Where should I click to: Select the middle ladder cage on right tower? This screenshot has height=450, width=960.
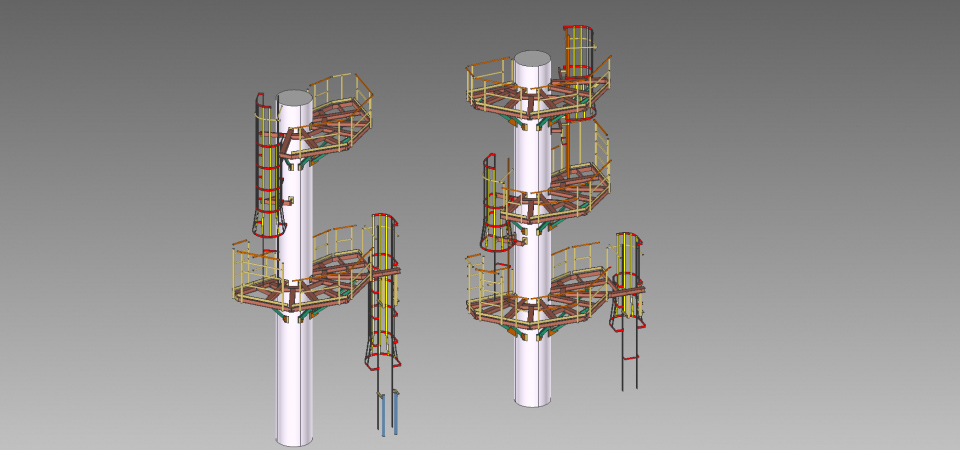pos(495,200)
